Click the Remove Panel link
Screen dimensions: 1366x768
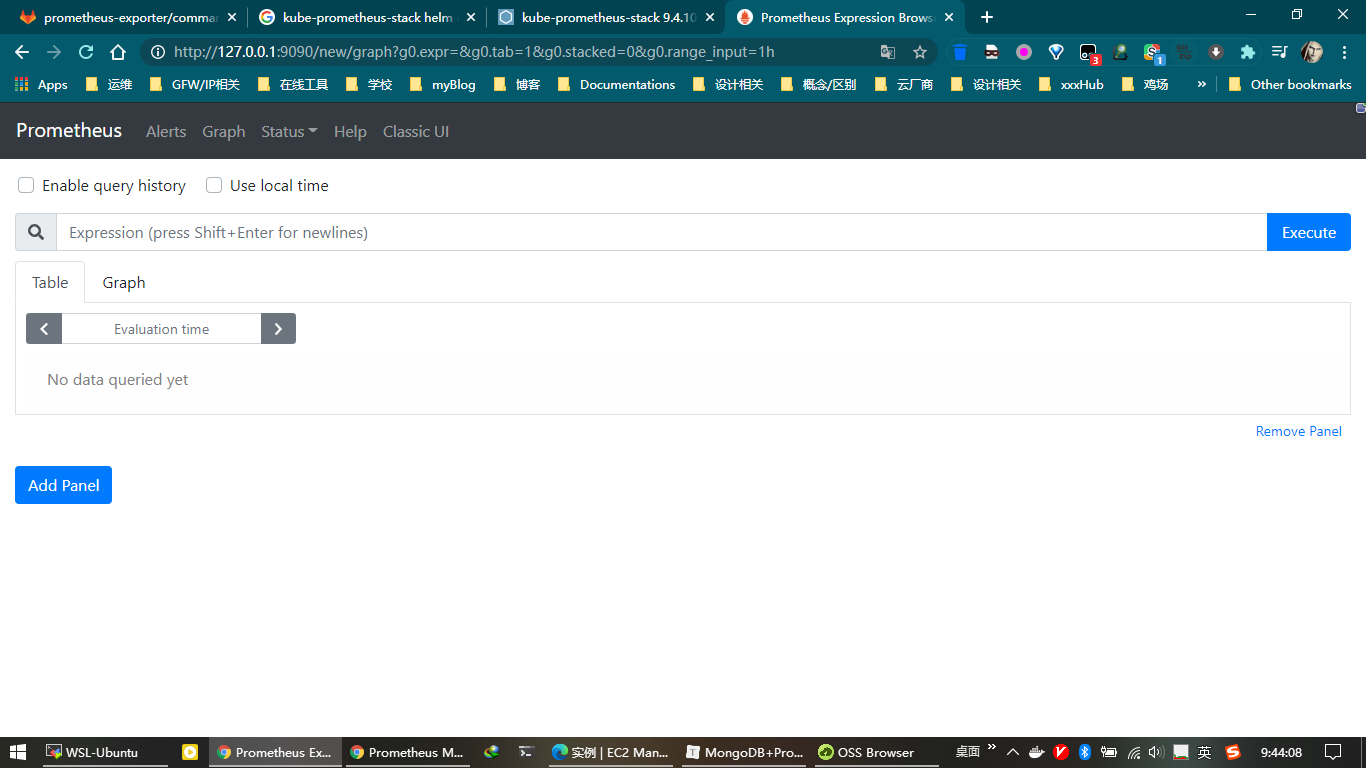pyautogui.click(x=1299, y=431)
